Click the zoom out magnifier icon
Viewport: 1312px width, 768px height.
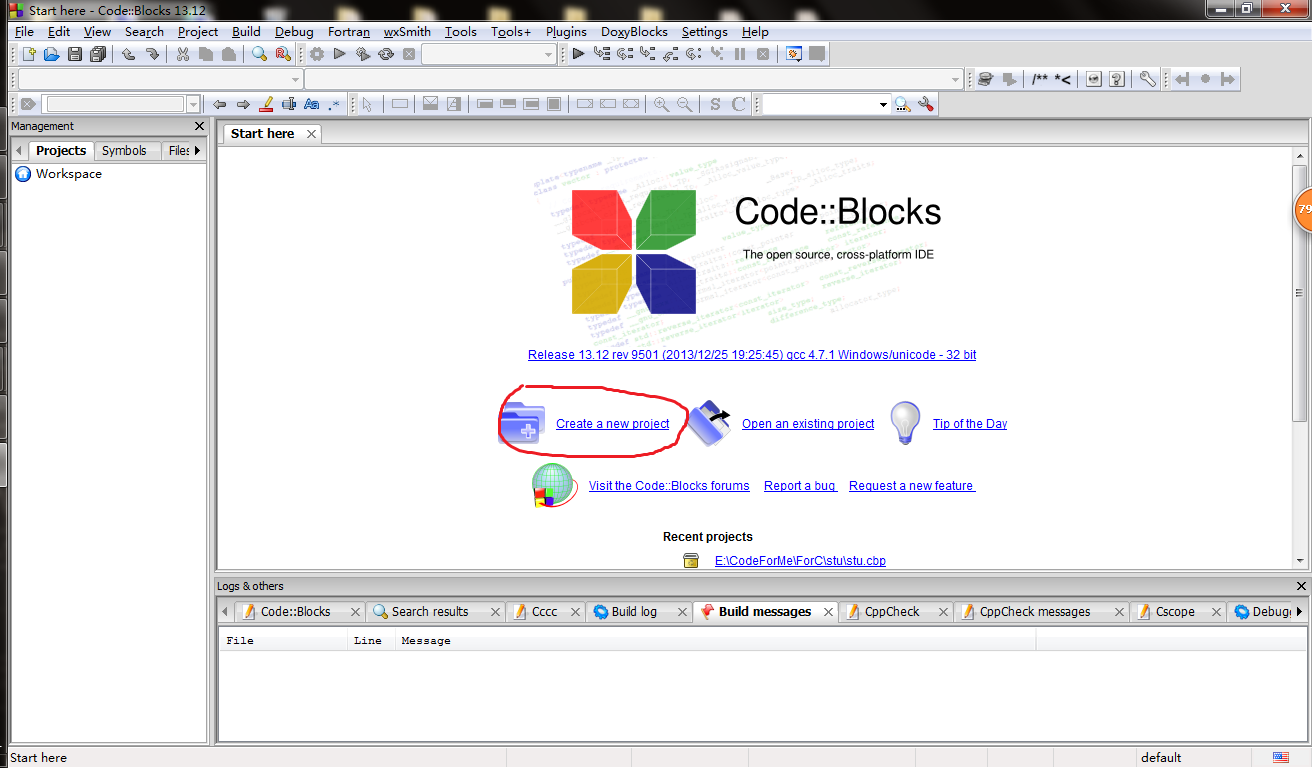(x=684, y=104)
